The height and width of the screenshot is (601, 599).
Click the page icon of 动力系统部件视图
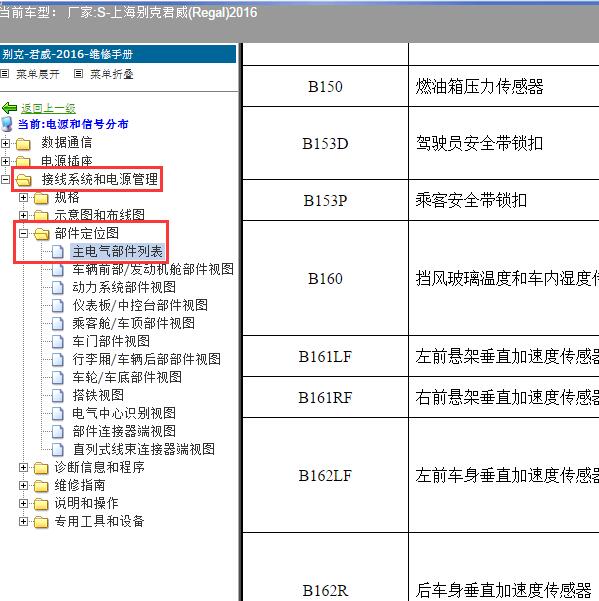(58, 287)
